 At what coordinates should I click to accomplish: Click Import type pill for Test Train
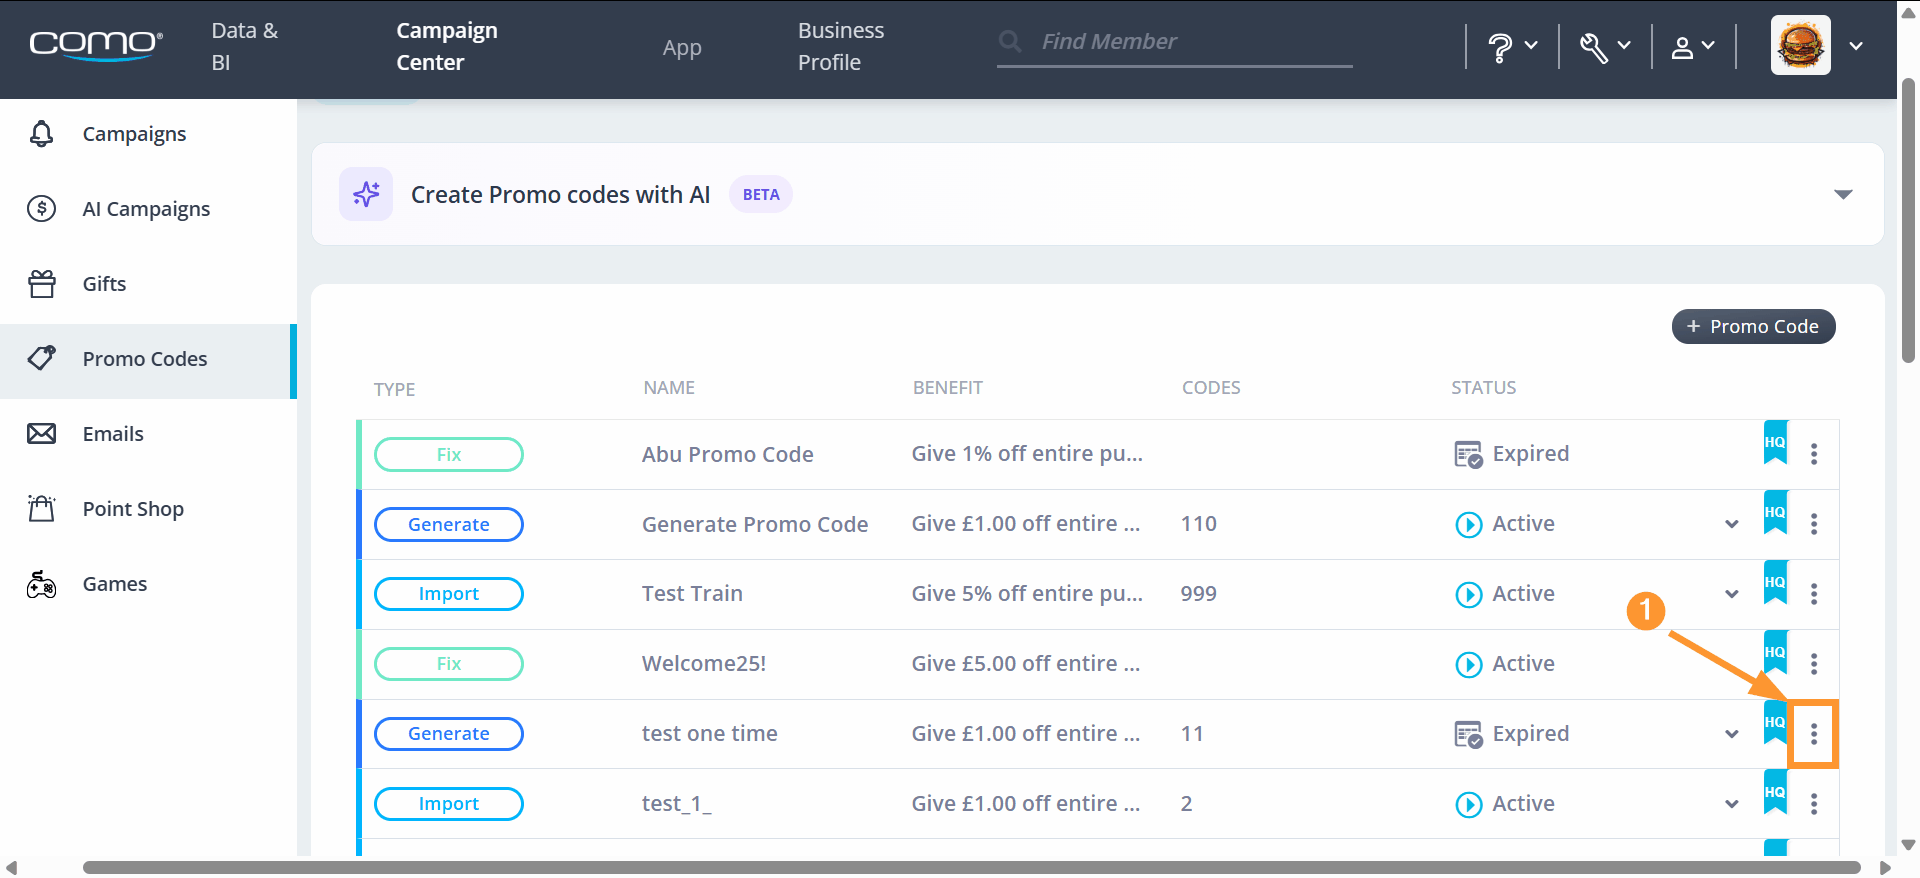coord(449,594)
